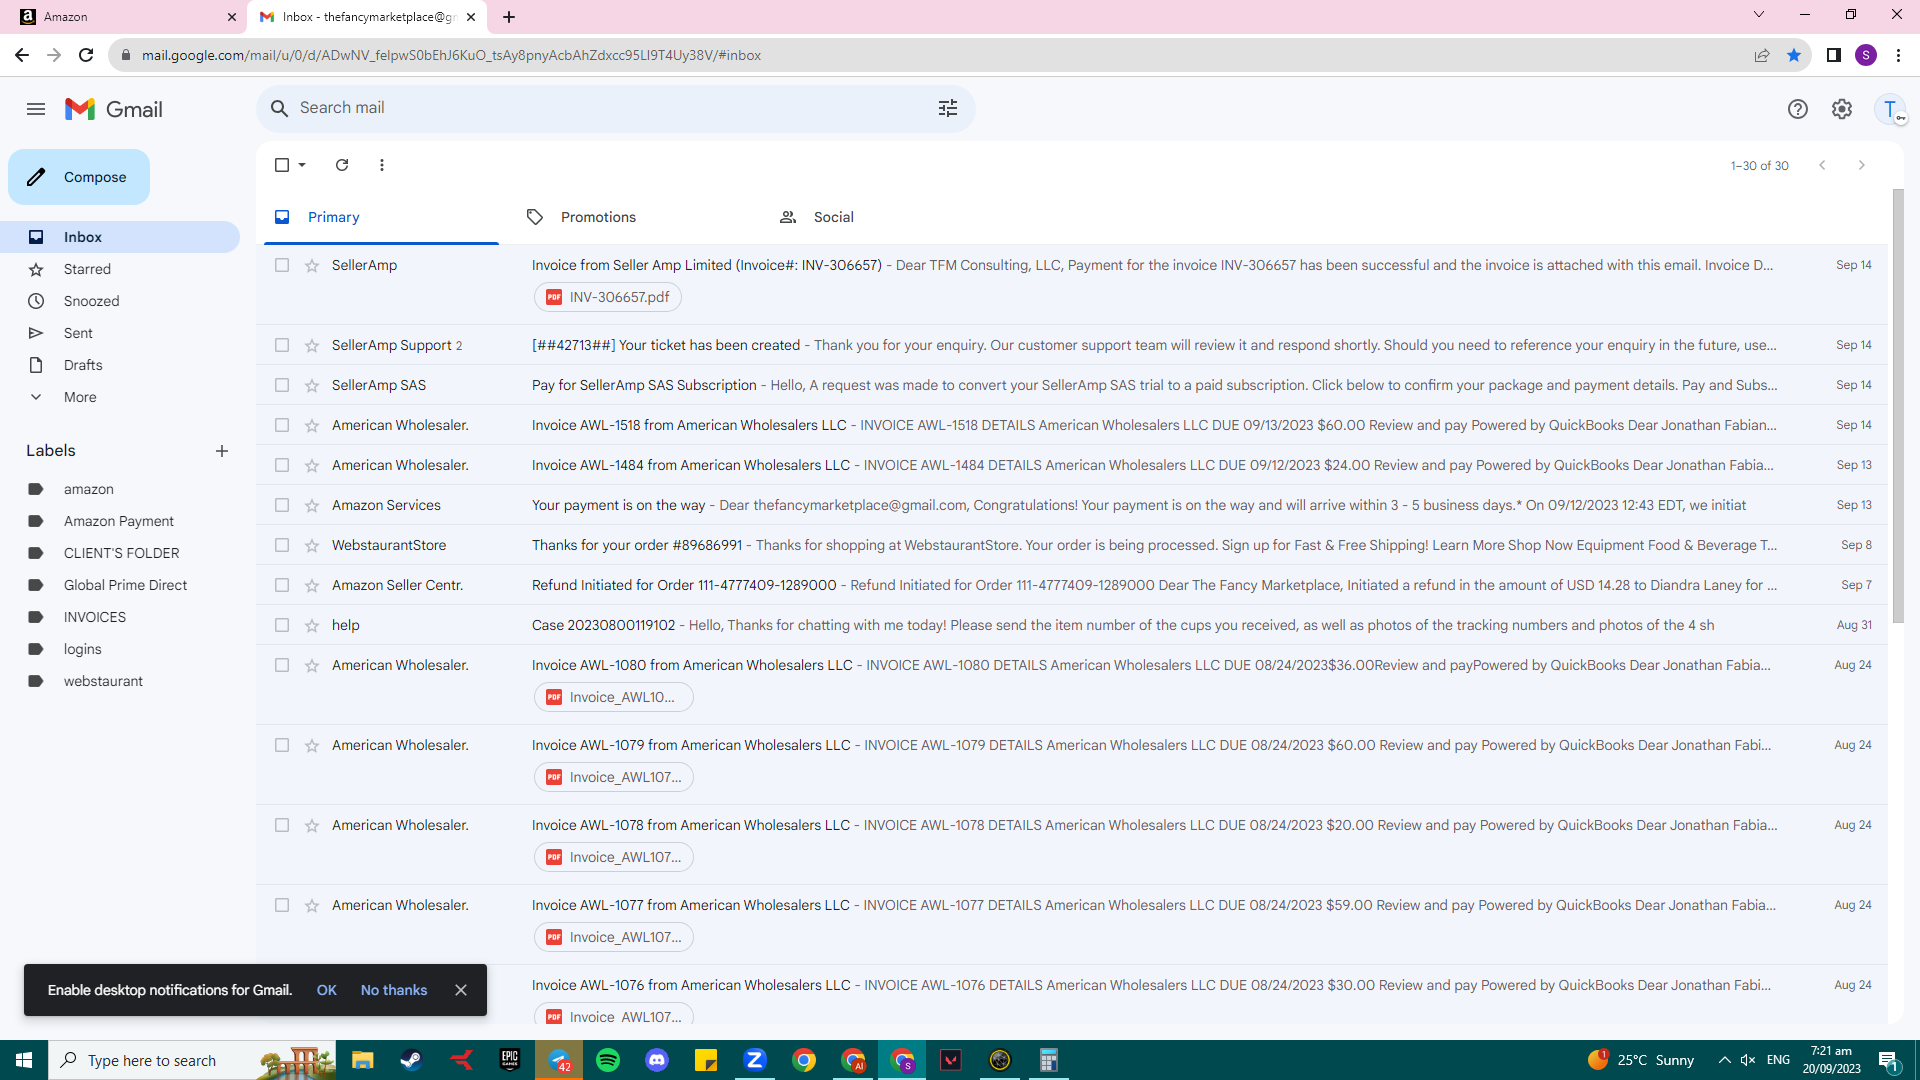The image size is (1920, 1080).
Task: Open a new Chrome tab
Action: [509, 17]
